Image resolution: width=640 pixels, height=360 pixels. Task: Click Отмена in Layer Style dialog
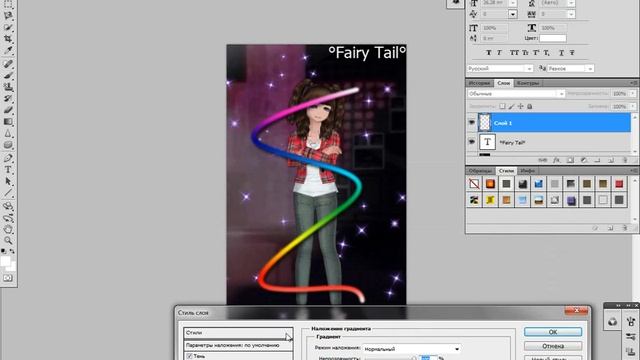[x=553, y=346]
